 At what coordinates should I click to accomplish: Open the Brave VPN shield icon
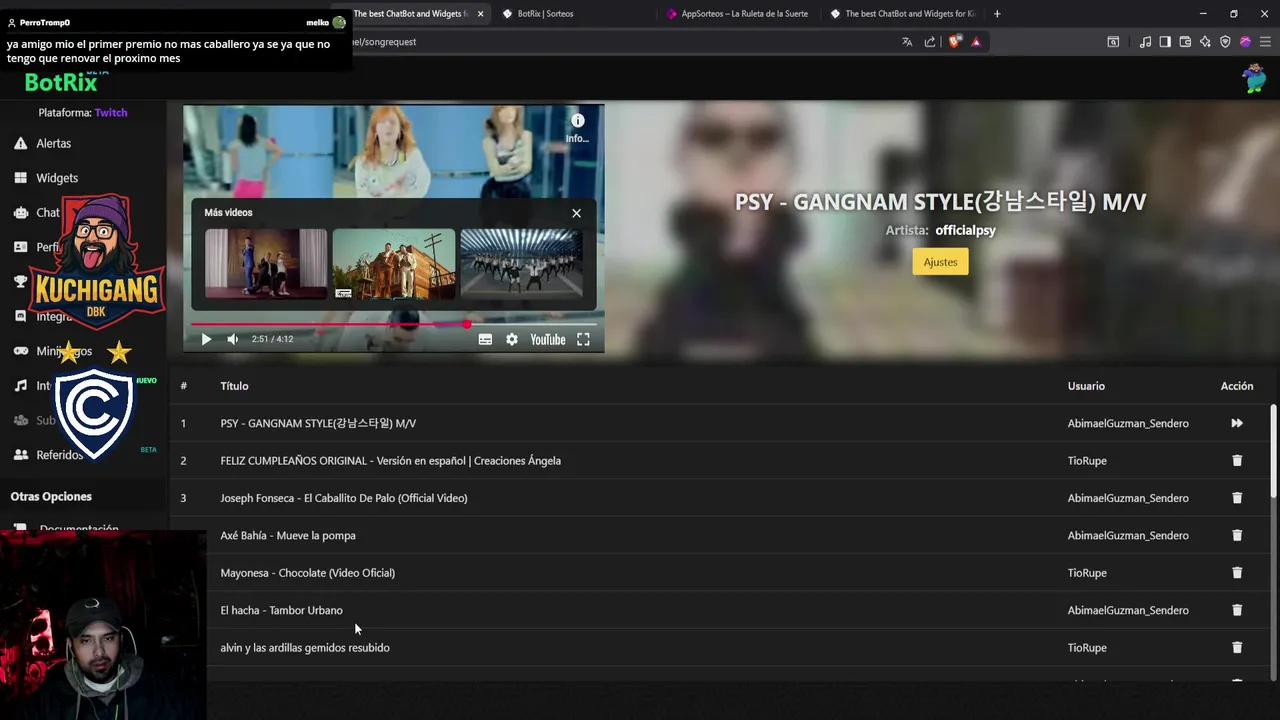1225,42
